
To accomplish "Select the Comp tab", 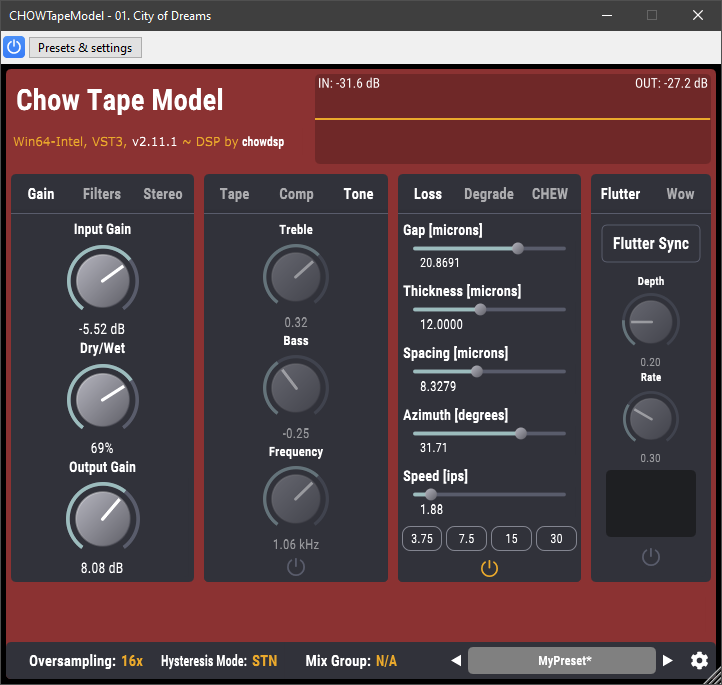I will 296,194.
